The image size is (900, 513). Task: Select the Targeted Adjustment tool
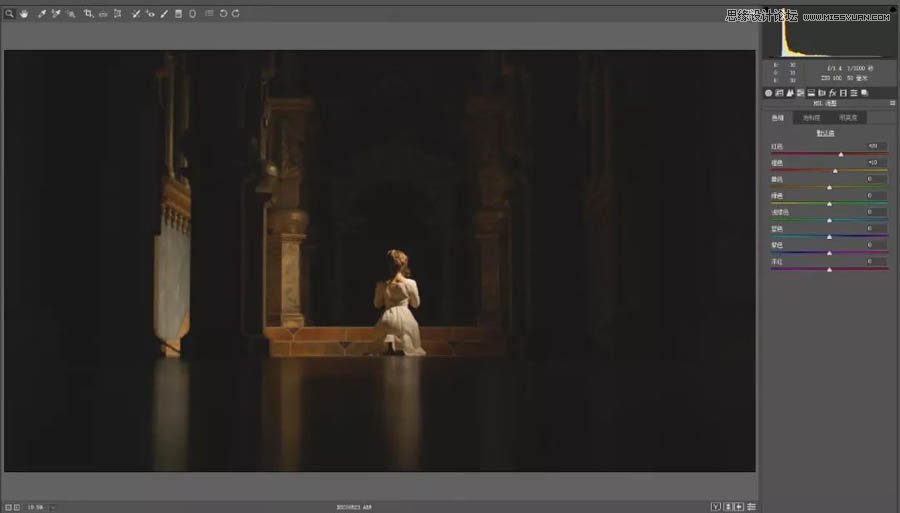pyautogui.click(x=71, y=13)
